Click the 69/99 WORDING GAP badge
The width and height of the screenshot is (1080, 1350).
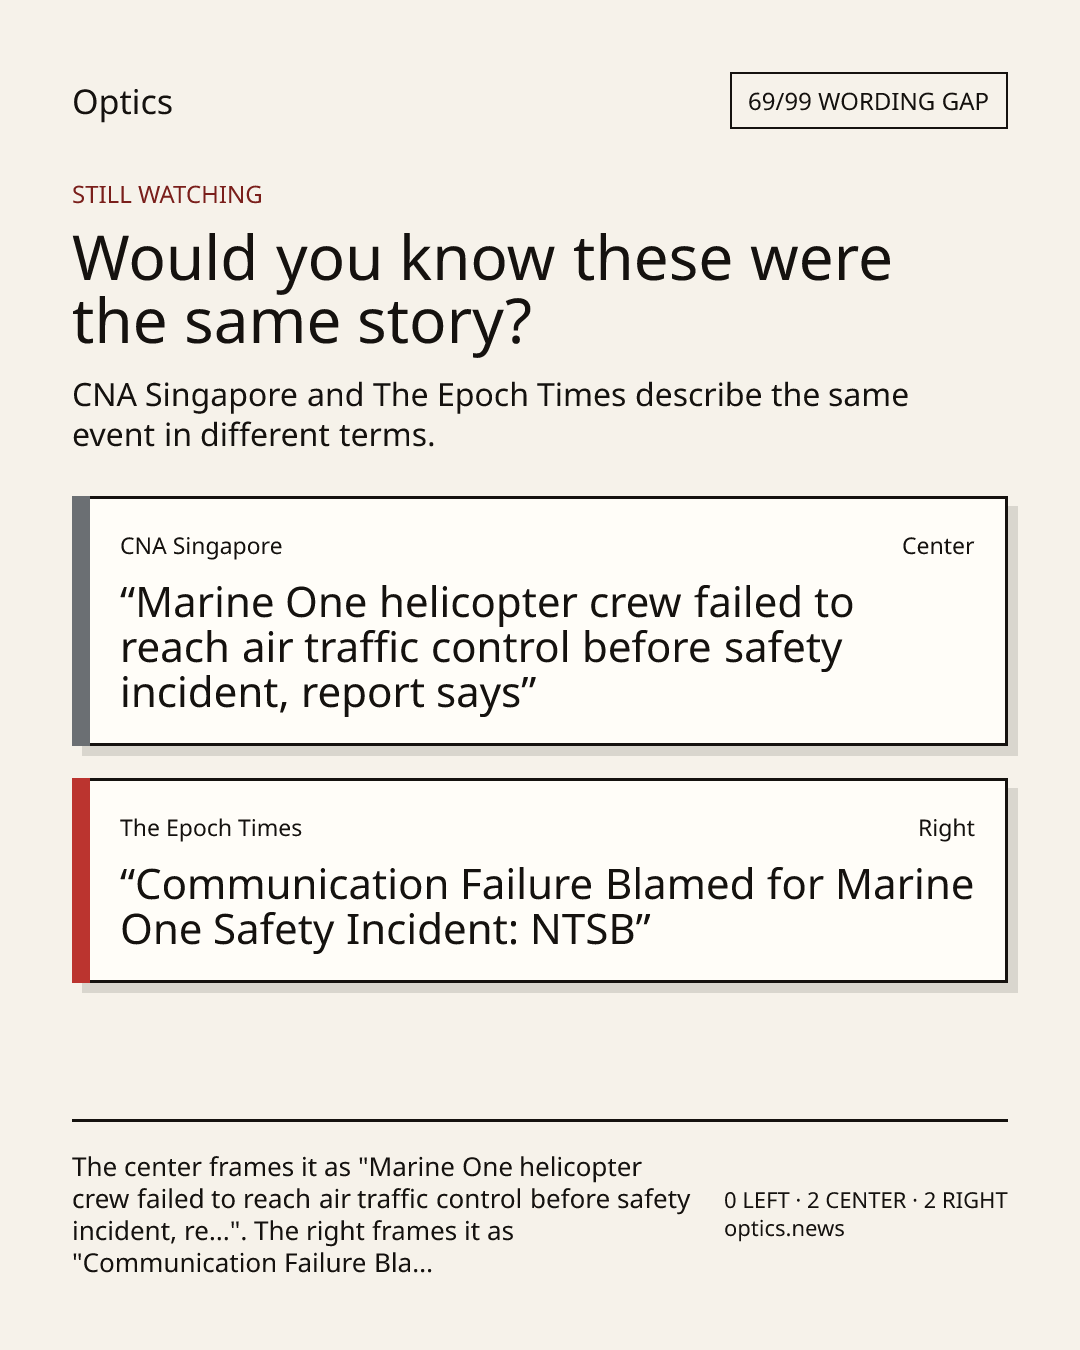[868, 101]
